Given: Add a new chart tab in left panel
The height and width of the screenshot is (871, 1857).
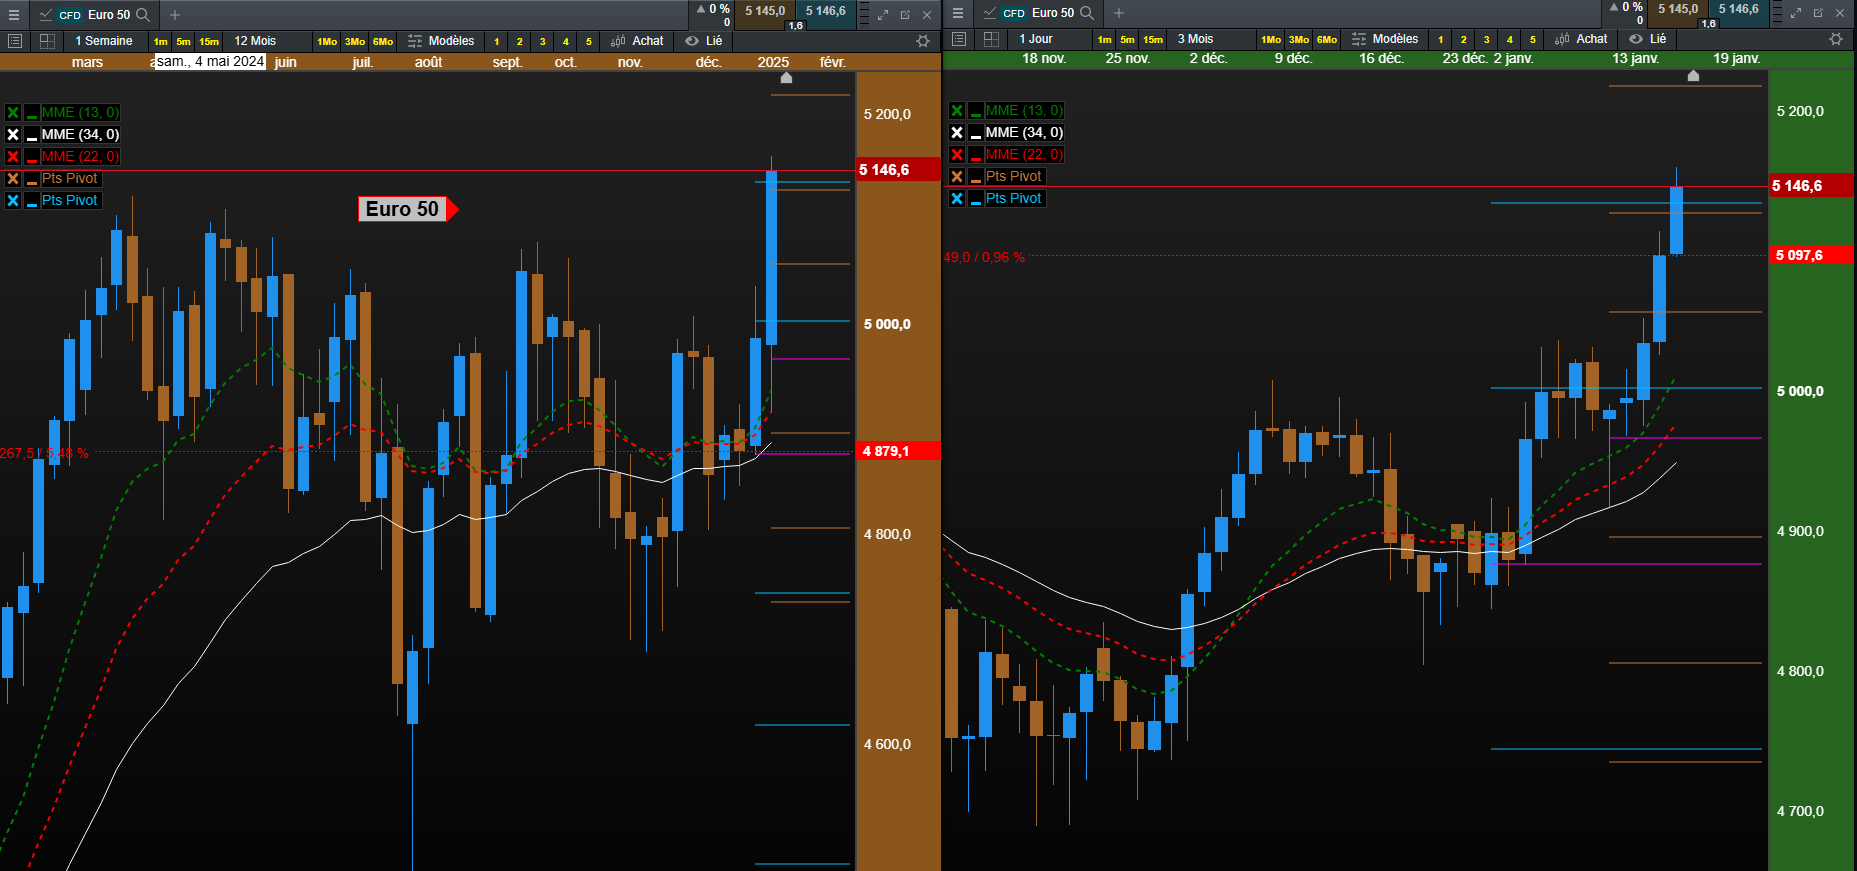Looking at the screenshot, I should coord(175,15).
